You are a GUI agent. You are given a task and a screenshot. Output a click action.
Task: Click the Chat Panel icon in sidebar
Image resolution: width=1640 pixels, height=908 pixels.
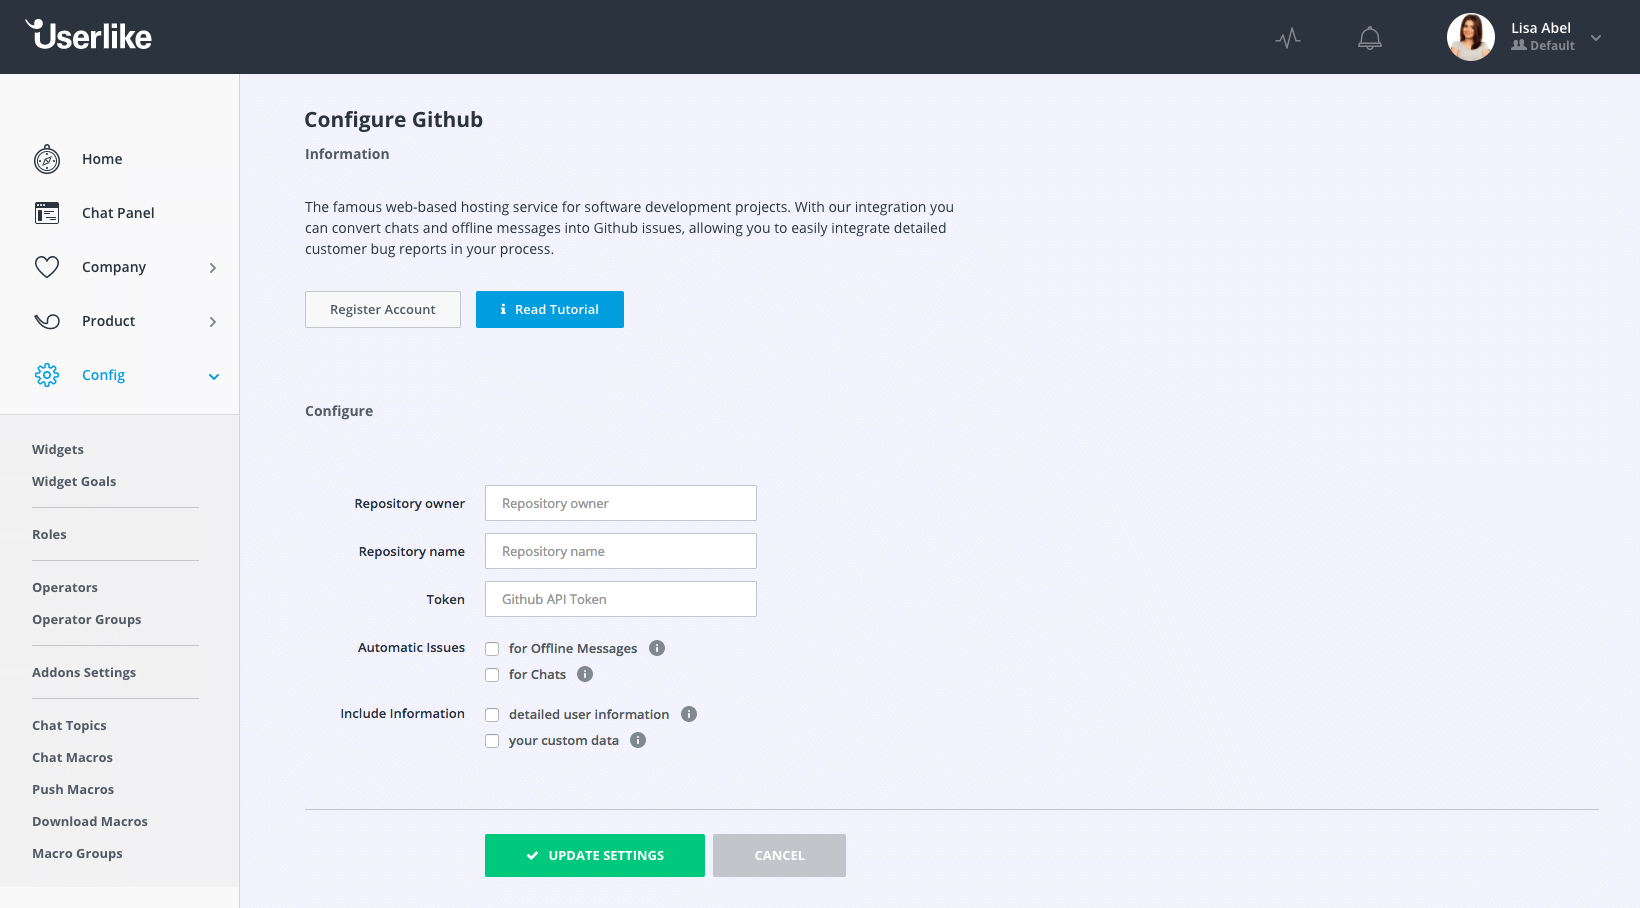coord(47,213)
